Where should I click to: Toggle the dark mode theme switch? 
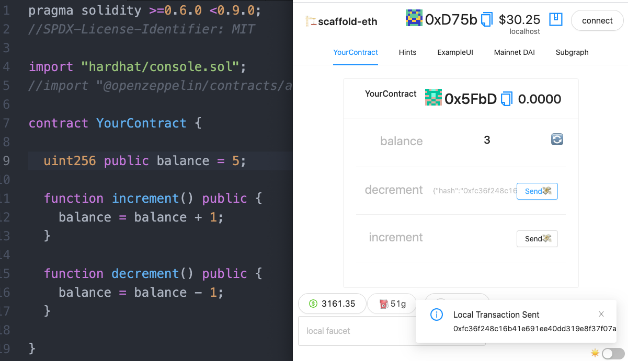(x=613, y=353)
